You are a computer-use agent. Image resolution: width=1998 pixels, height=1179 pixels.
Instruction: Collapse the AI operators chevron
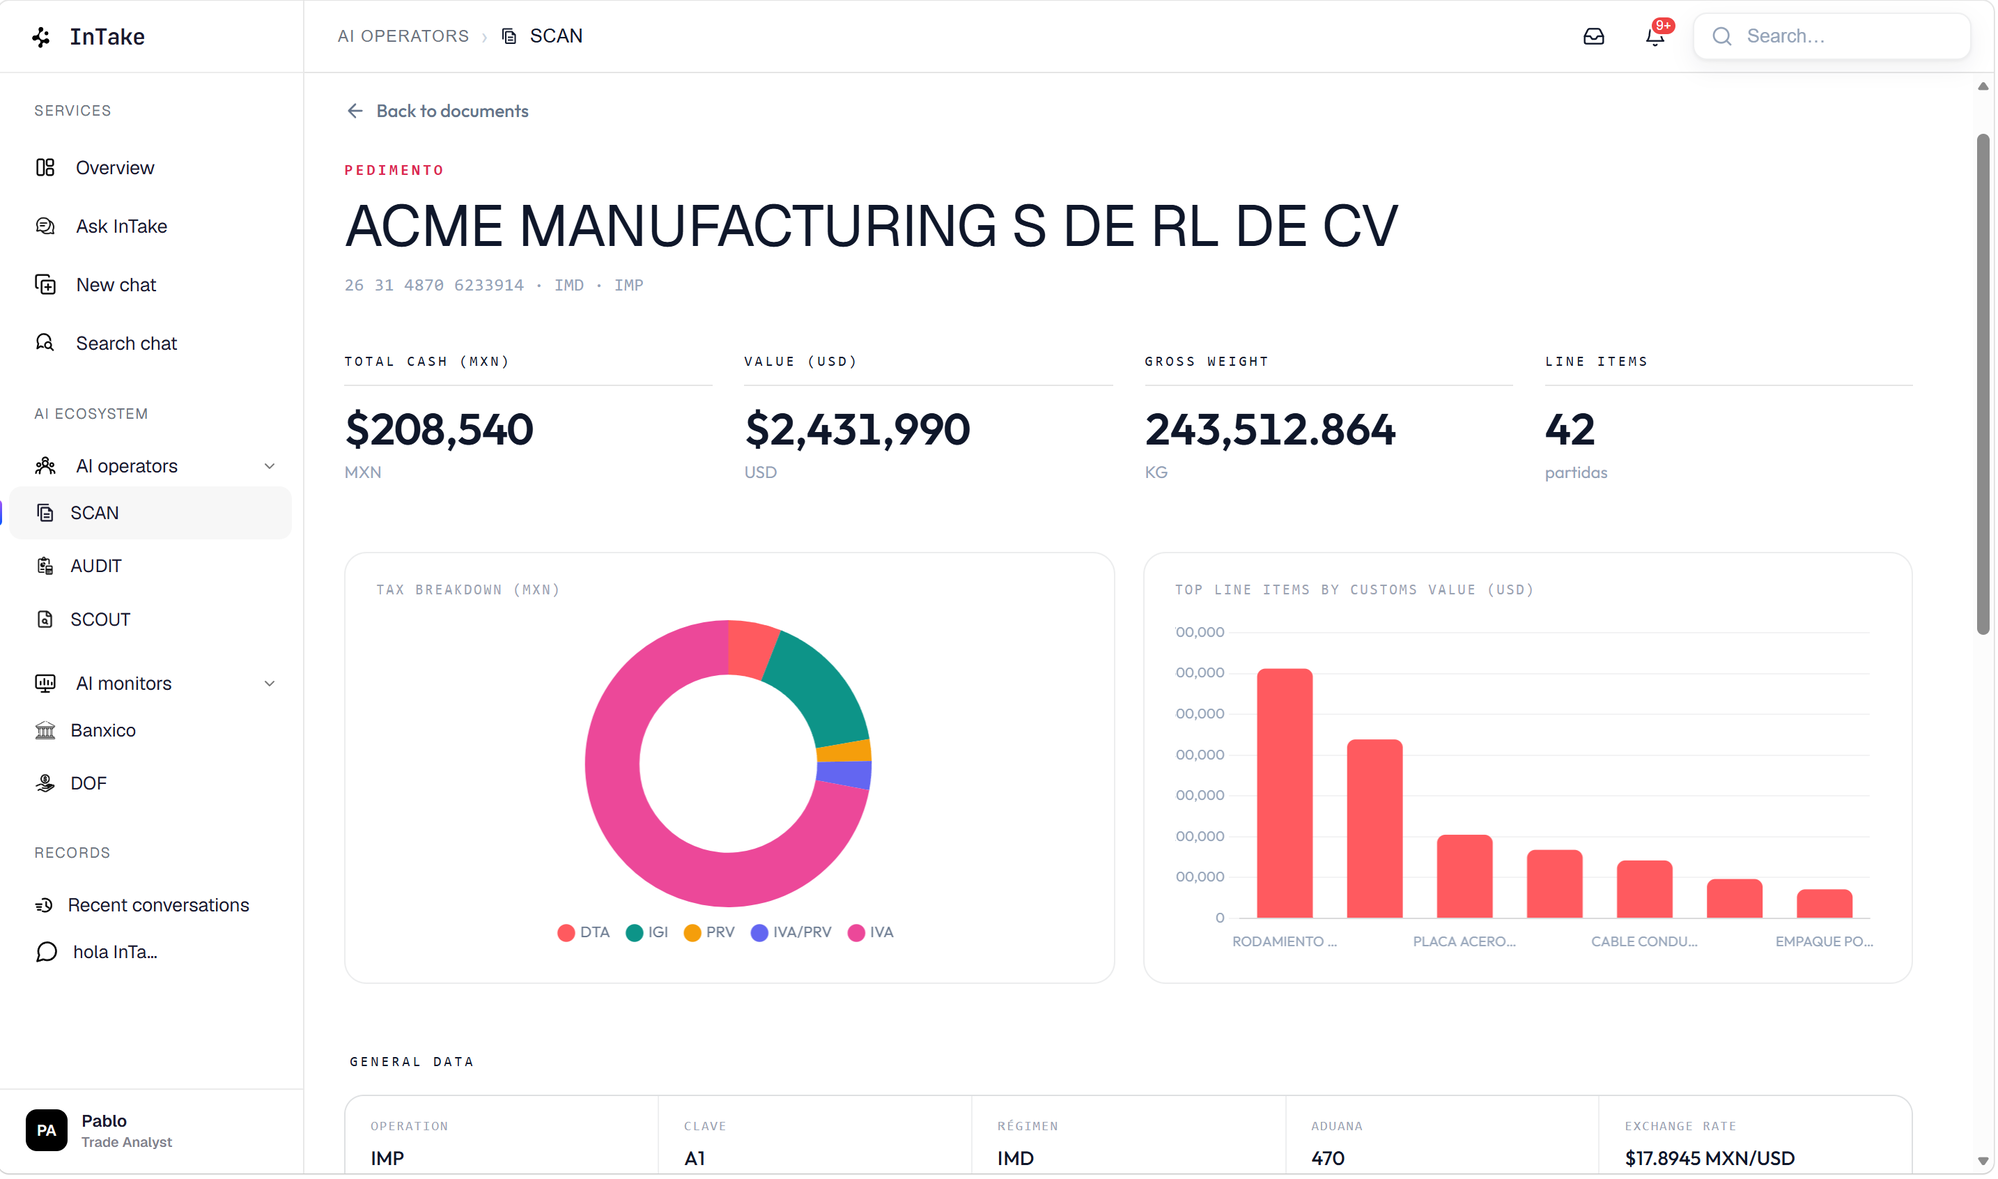pyautogui.click(x=270, y=467)
